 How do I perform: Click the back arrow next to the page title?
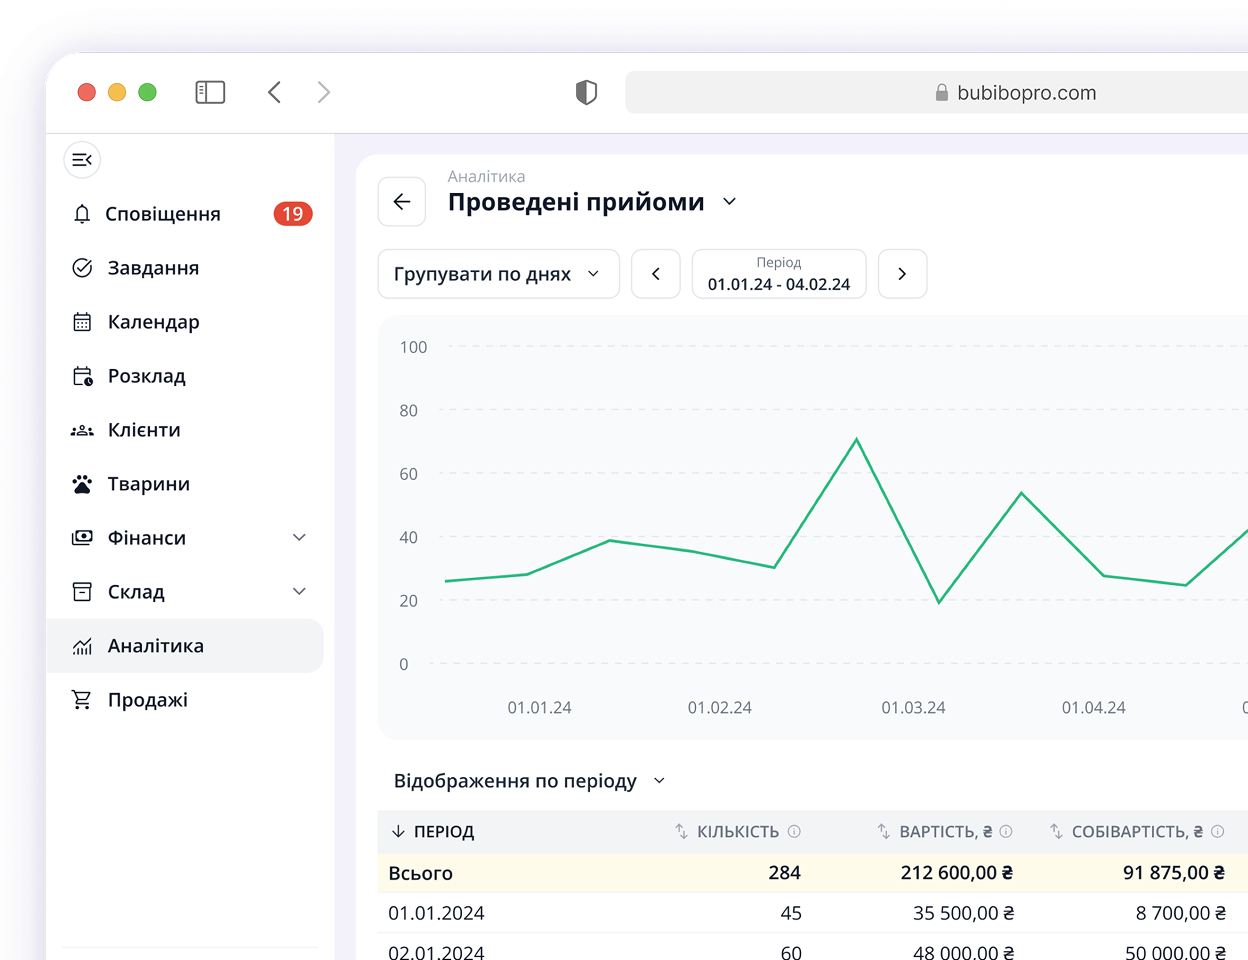402,202
